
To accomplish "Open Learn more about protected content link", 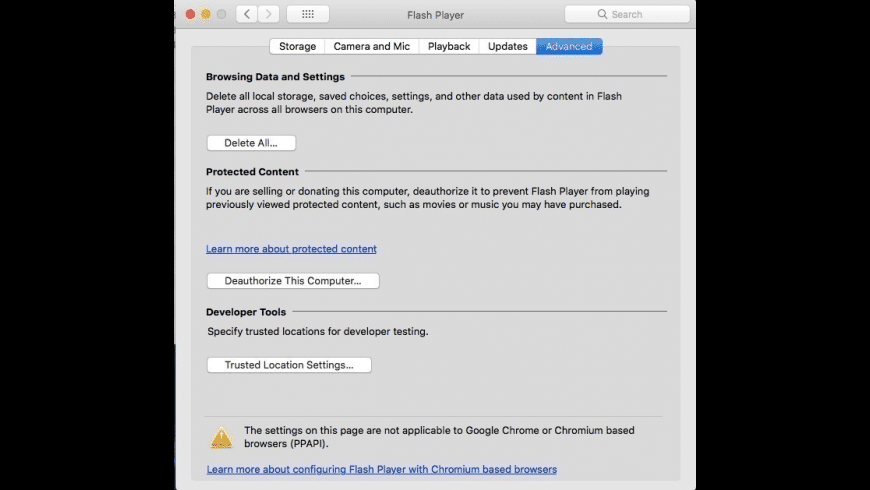I will [291, 249].
